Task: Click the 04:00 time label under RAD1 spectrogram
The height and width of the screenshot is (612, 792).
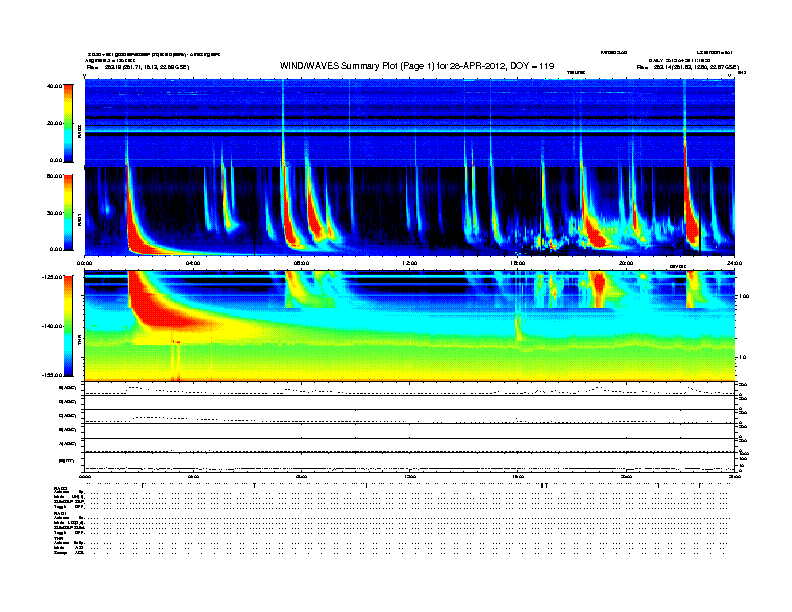Action: pyautogui.click(x=193, y=263)
